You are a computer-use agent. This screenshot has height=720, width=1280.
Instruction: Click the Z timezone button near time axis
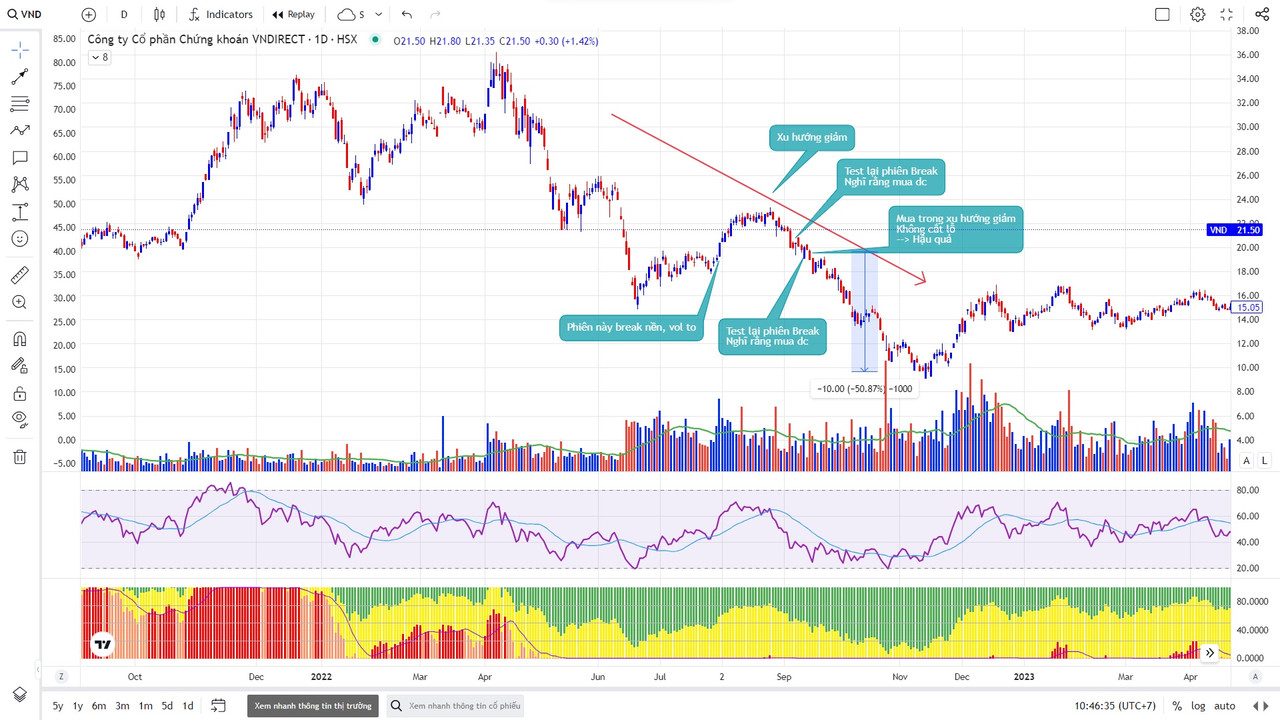click(60, 677)
